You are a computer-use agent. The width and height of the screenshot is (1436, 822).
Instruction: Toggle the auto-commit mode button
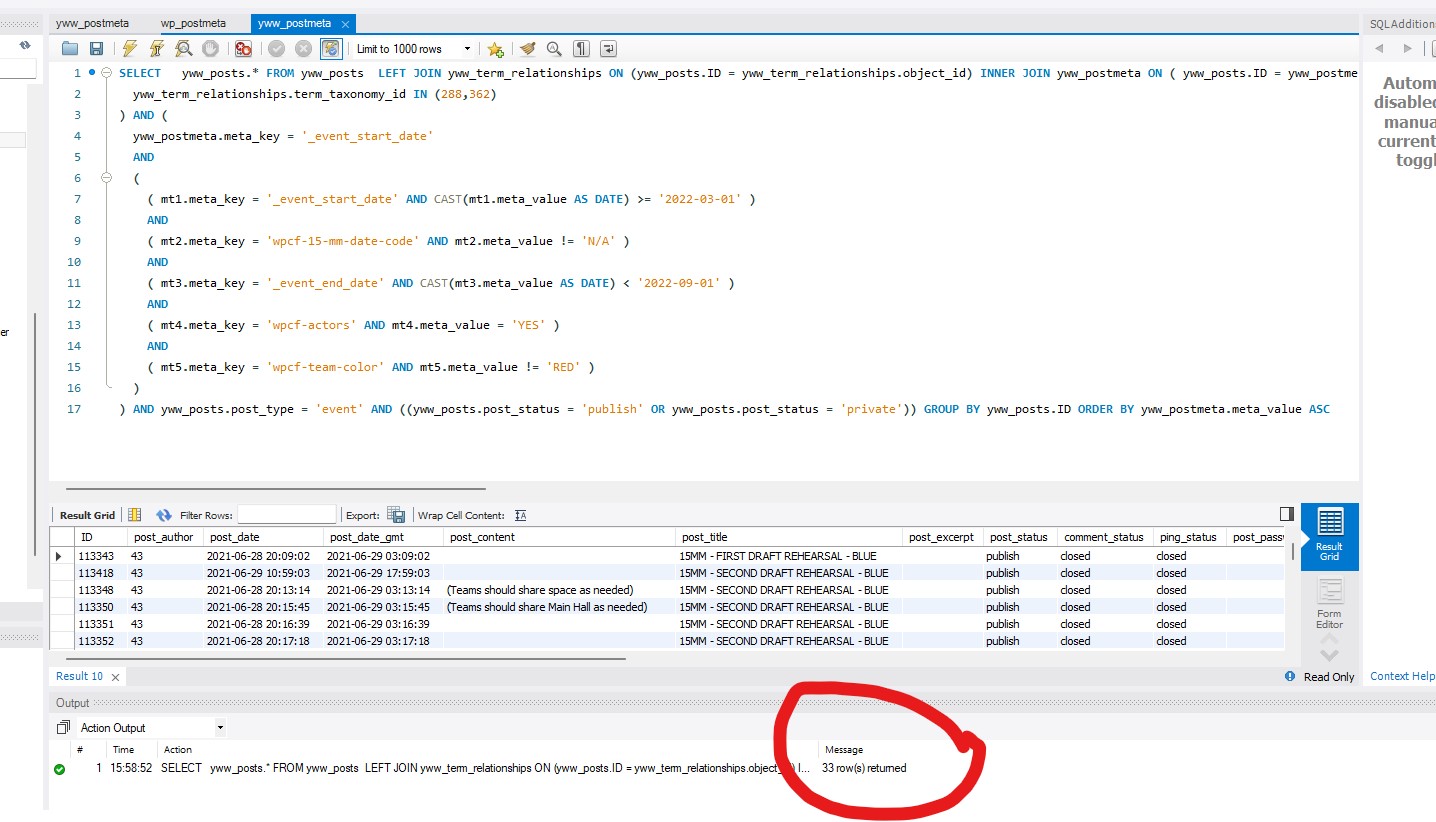[331, 49]
